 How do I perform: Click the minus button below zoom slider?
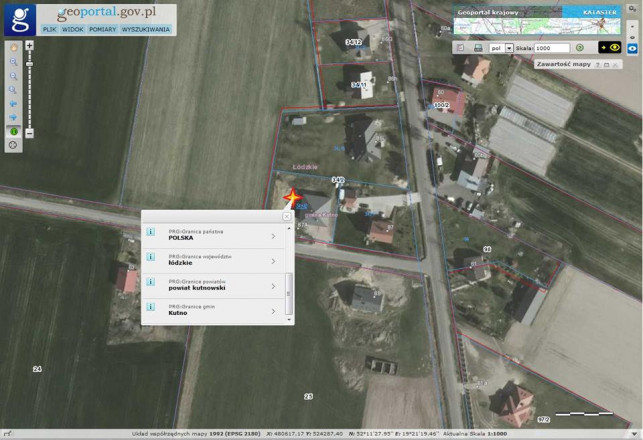[30, 133]
